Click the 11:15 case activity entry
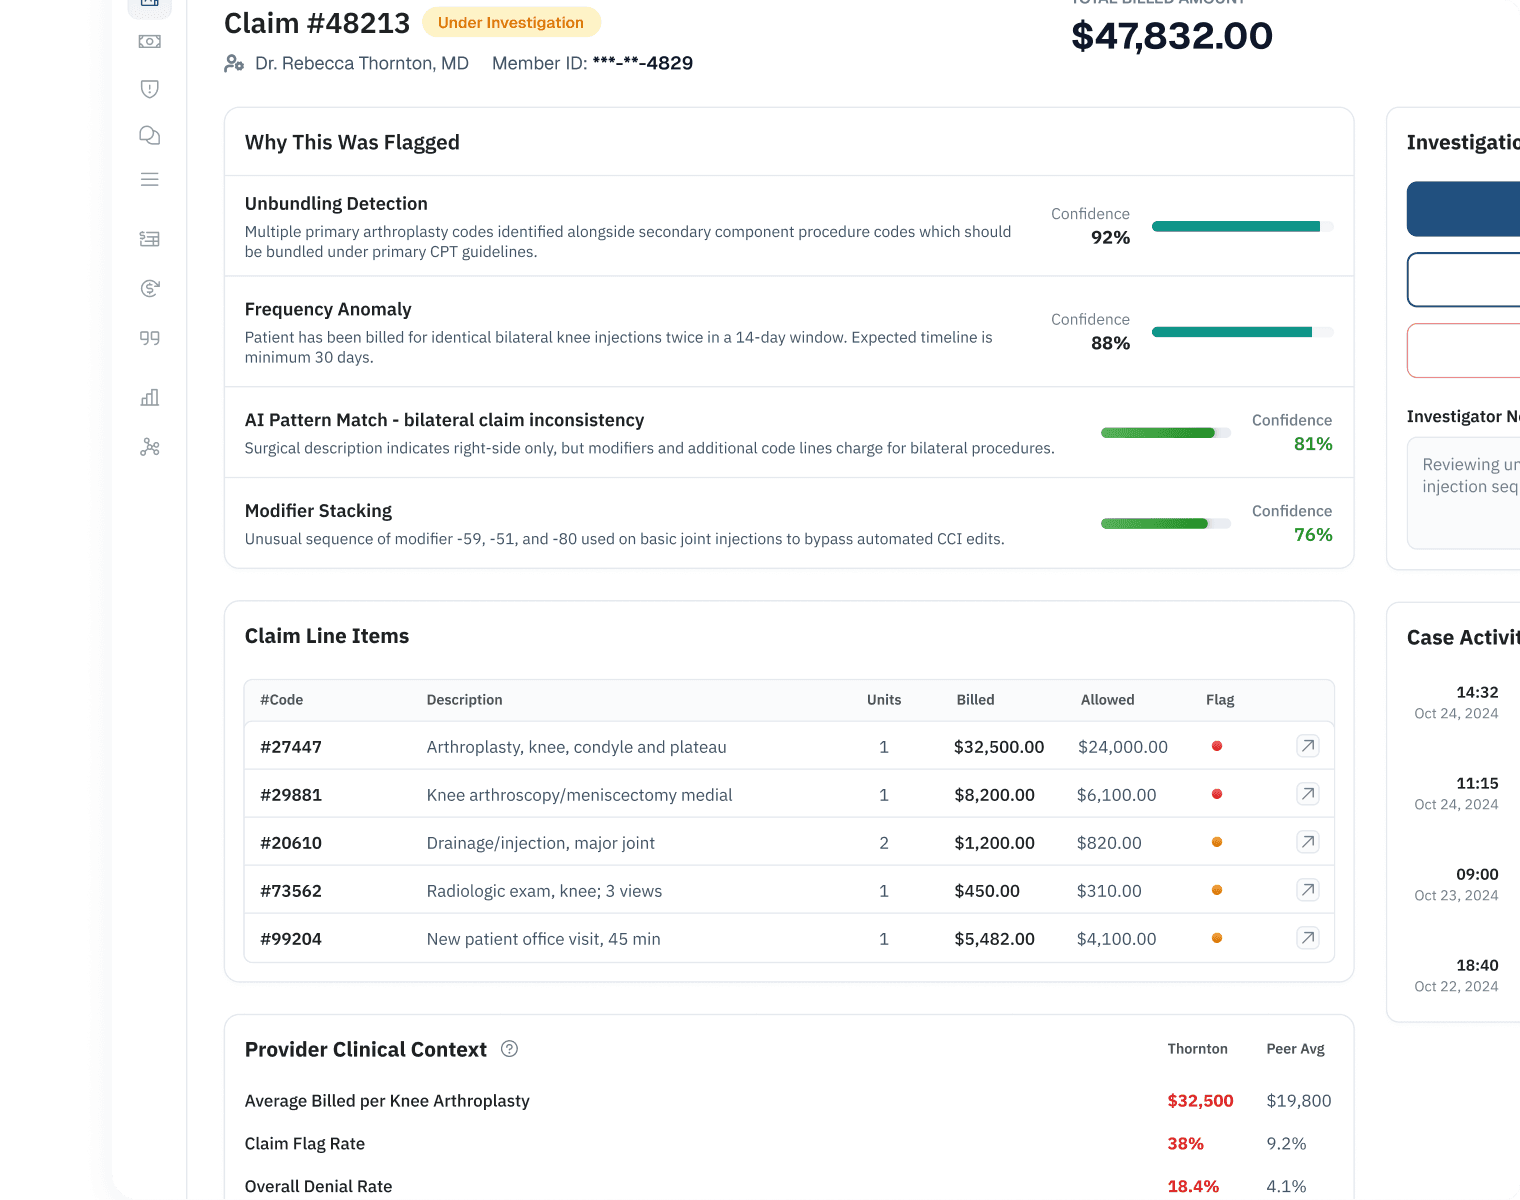 click(x=1457, y=793)
